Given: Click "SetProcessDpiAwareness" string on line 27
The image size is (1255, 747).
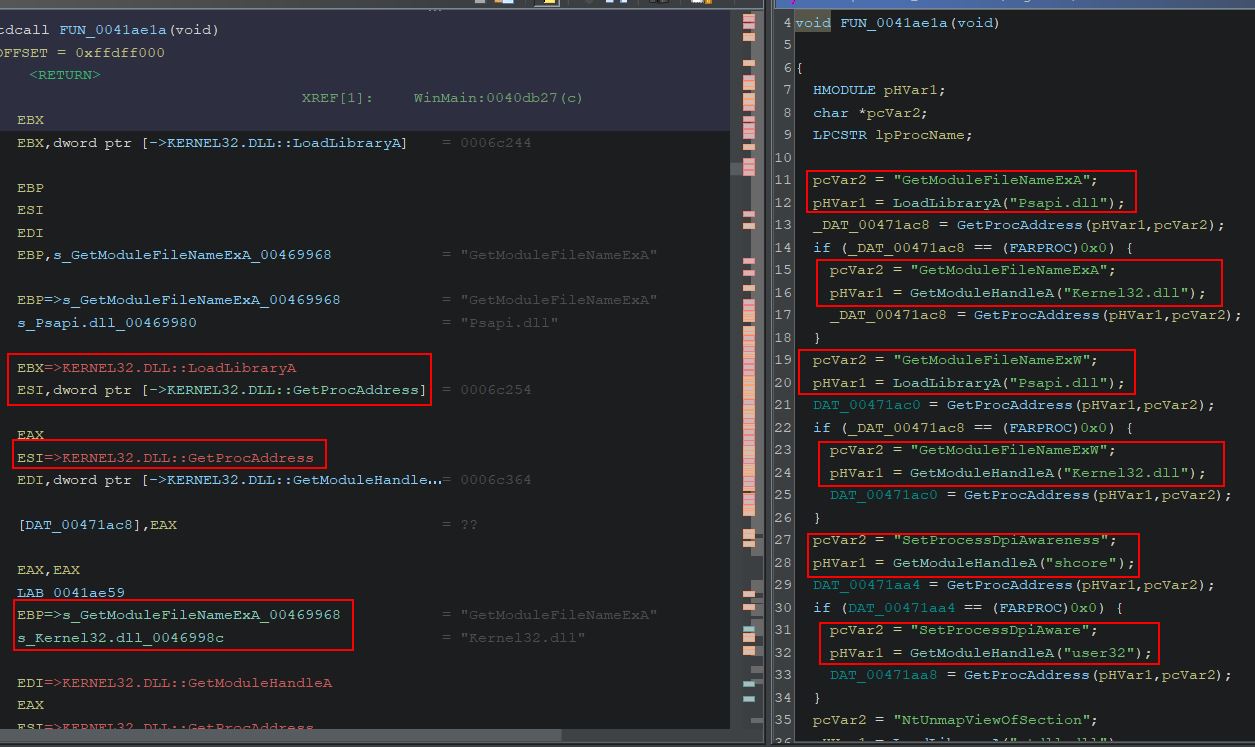Looking at the screenshot, I should (x=1001, y=540).
